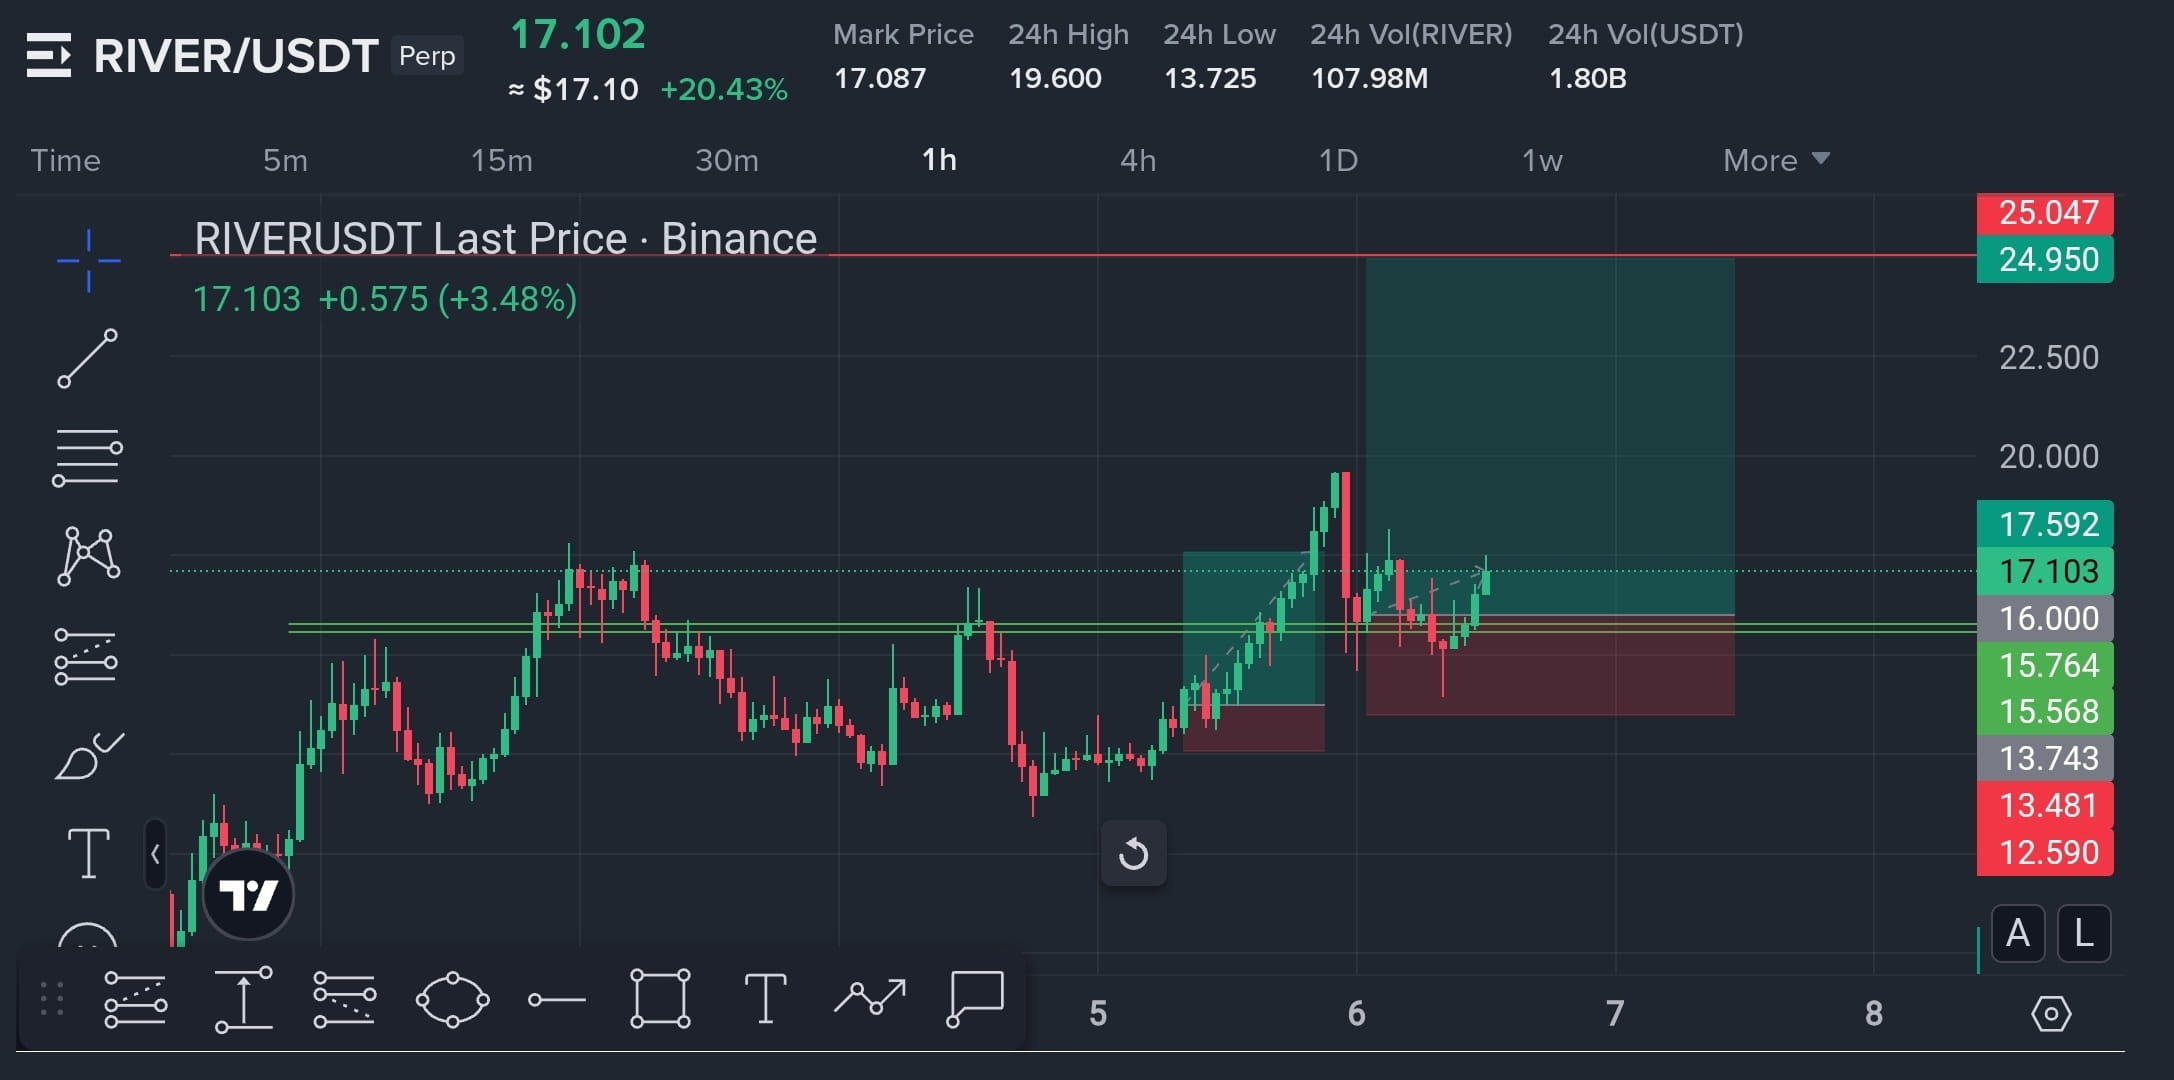Expand the More timeframes dropdown
Screen dimensions: 2174x1080
(x=1776, y=160)
